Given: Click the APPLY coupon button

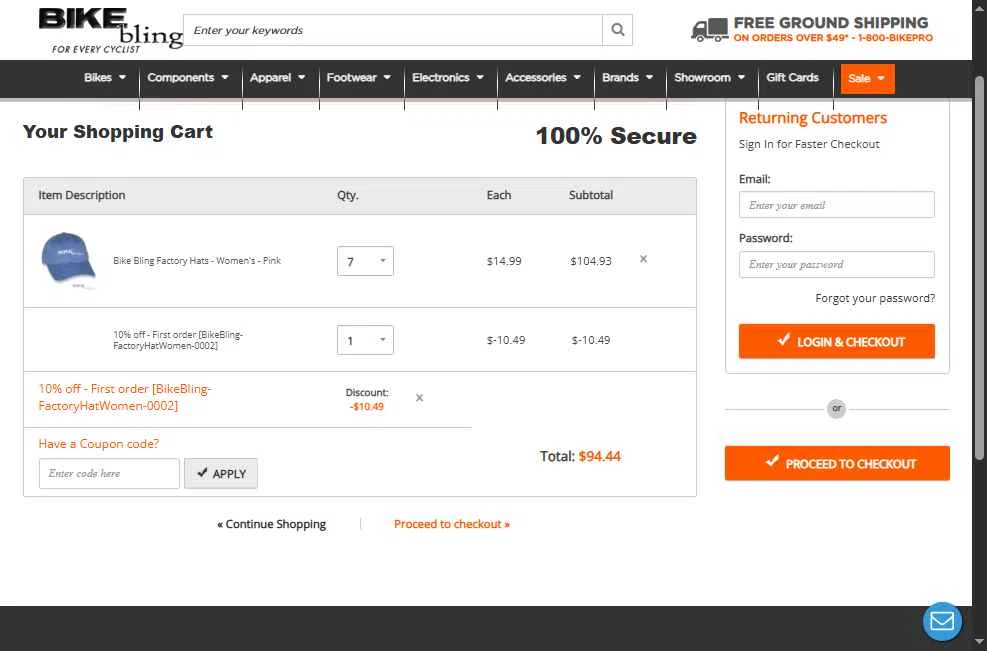Looking at the screenshot, I should 221,473.
